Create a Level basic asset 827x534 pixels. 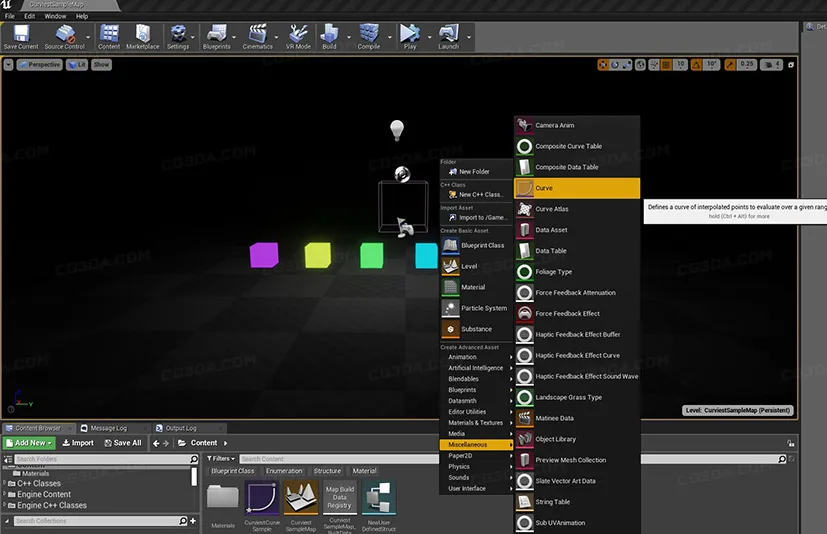pos(476,266)
